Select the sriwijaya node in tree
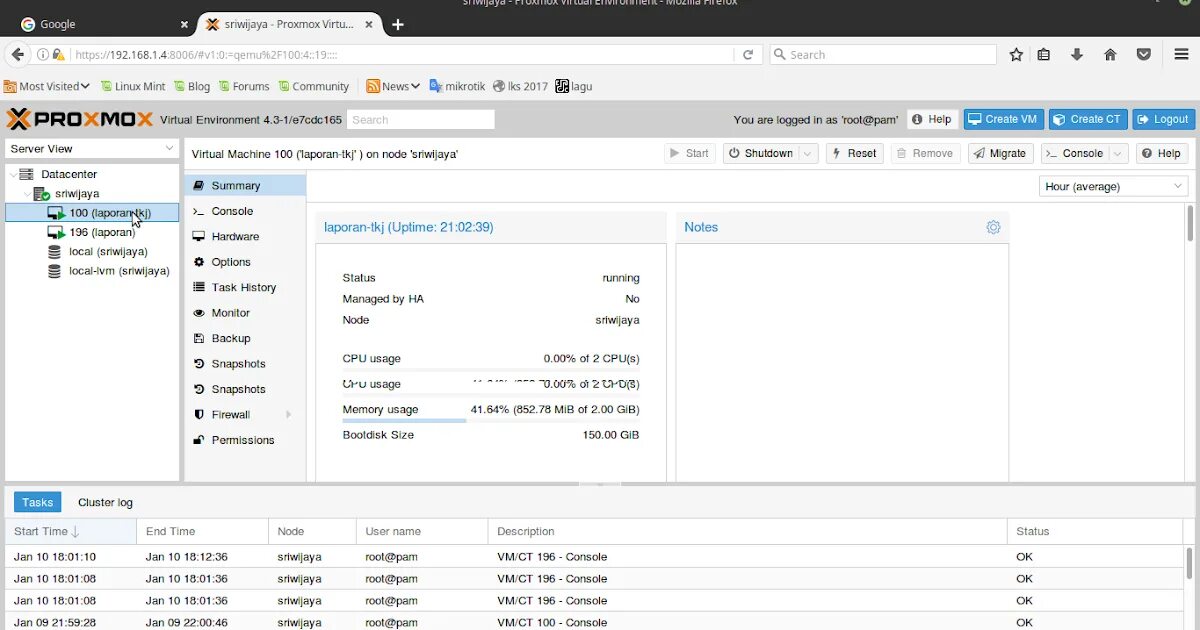The image size is (1200, 630). [77, 193]
